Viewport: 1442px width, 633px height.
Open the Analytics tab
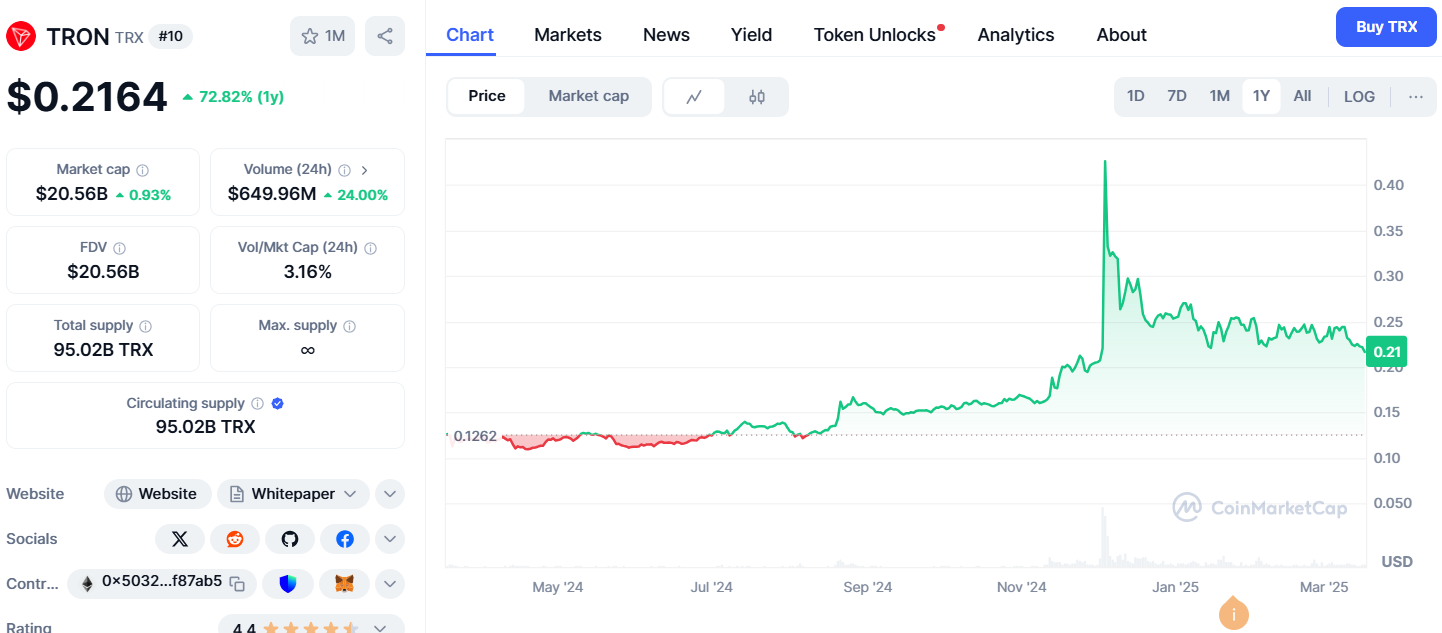[x=1016, y=35]
